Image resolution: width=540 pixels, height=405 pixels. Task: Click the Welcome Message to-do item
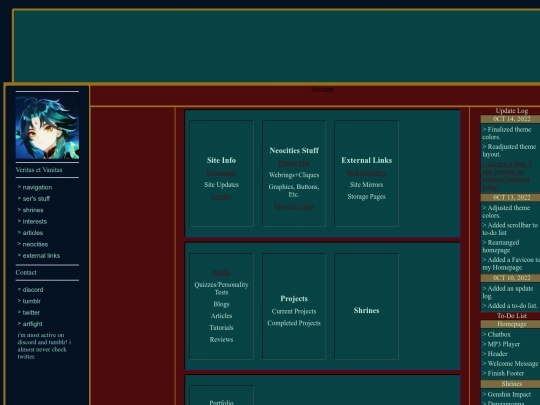click(x=510, y=364)
